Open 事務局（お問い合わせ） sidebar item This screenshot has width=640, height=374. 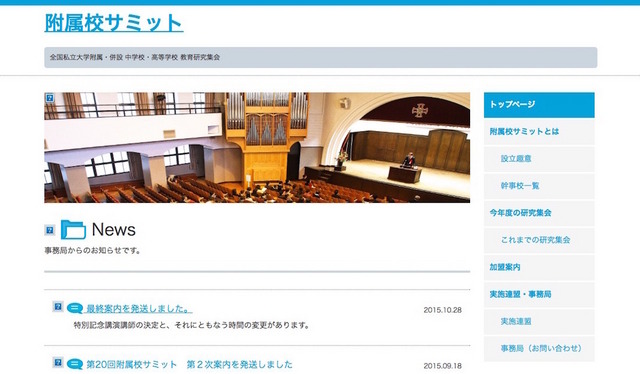(x=539, y=349)
